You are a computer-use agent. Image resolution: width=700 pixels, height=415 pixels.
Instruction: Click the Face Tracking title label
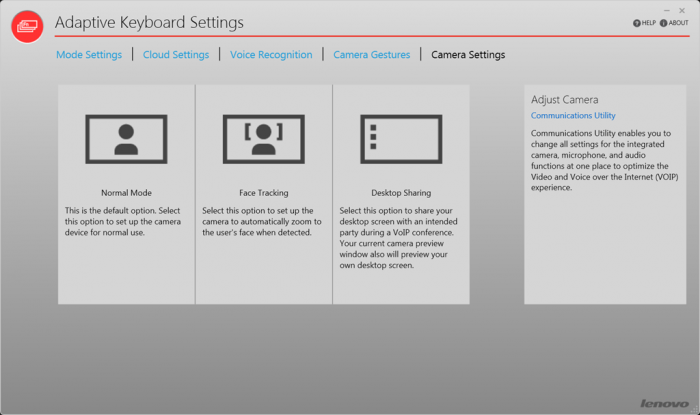(x=263, y=193)
